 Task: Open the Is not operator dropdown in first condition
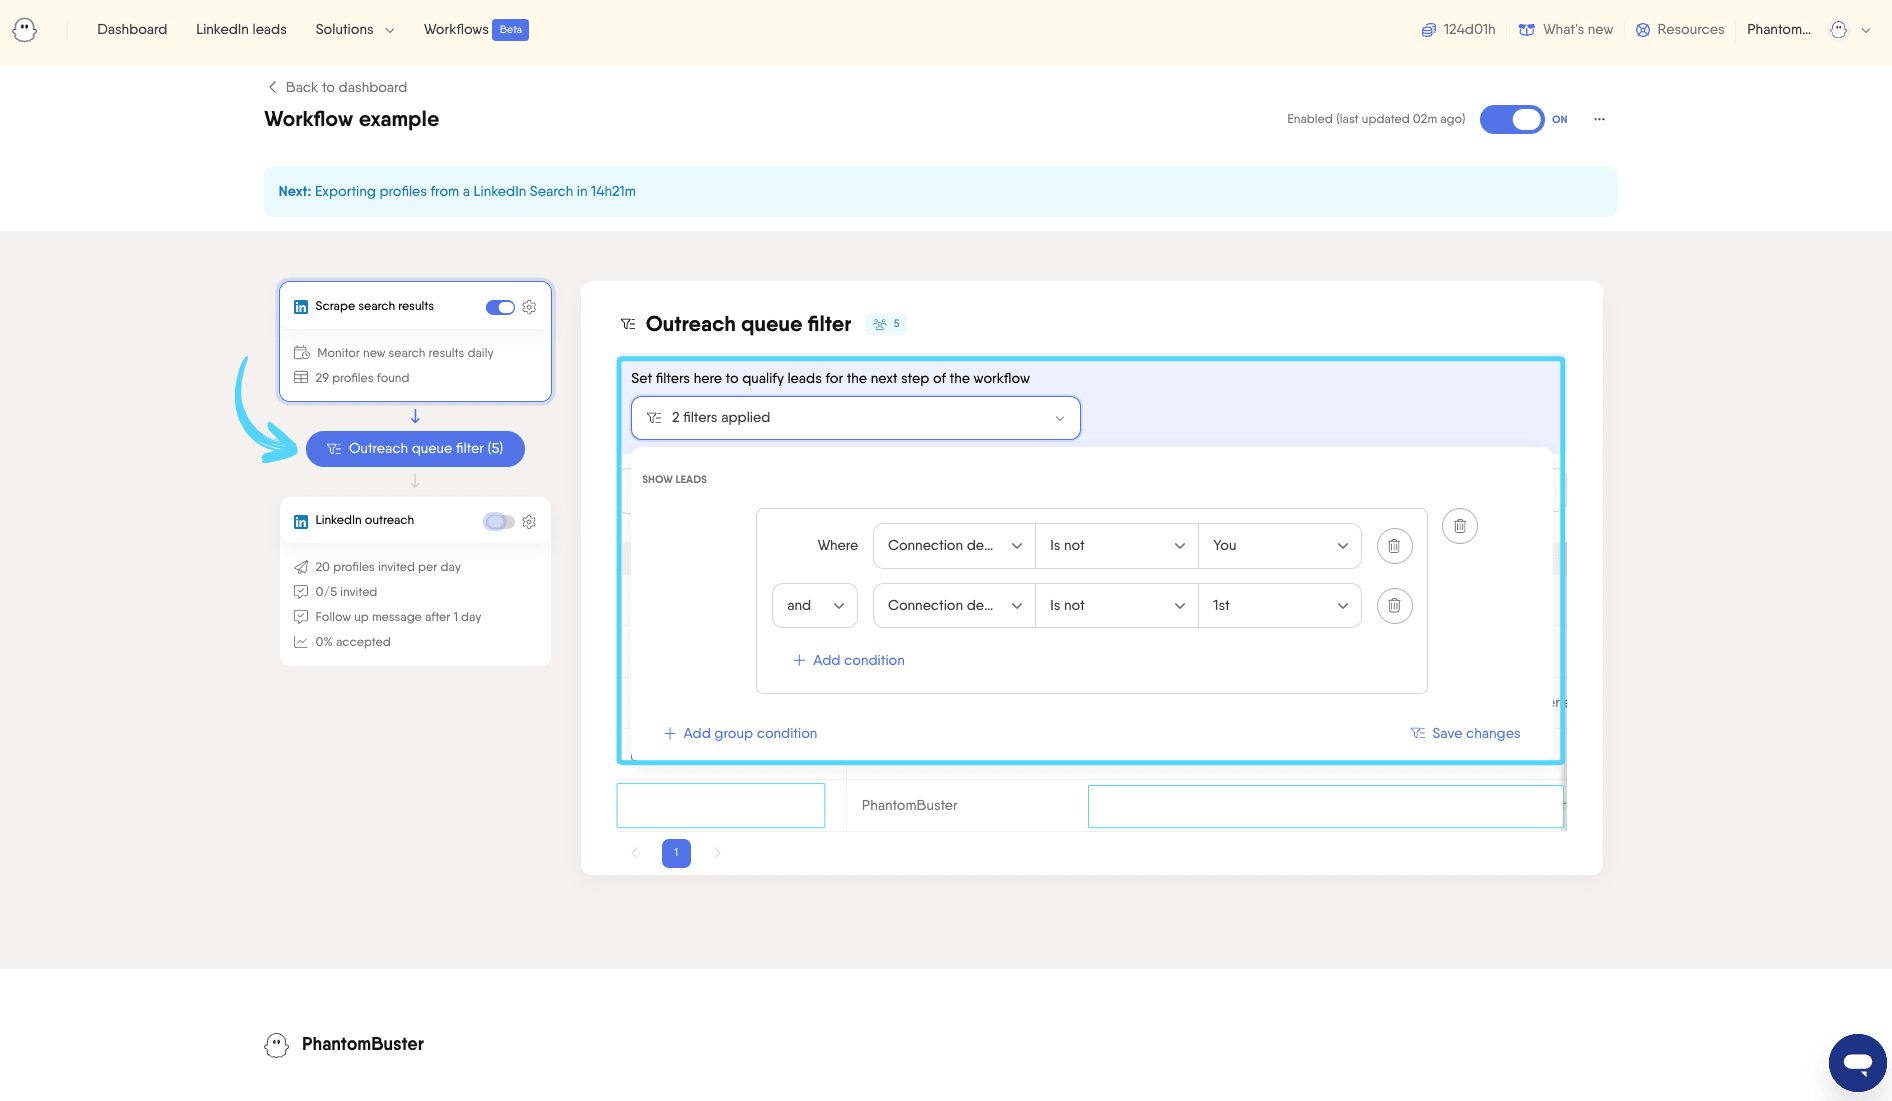(1115, 545)
